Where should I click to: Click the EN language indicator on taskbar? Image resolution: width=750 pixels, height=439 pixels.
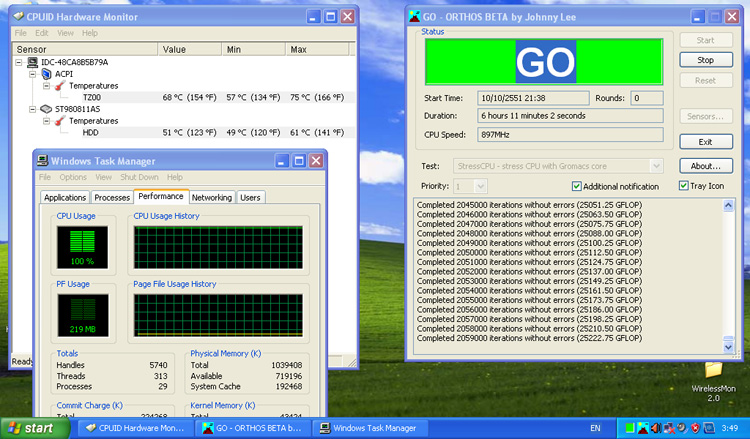(595, 428)
